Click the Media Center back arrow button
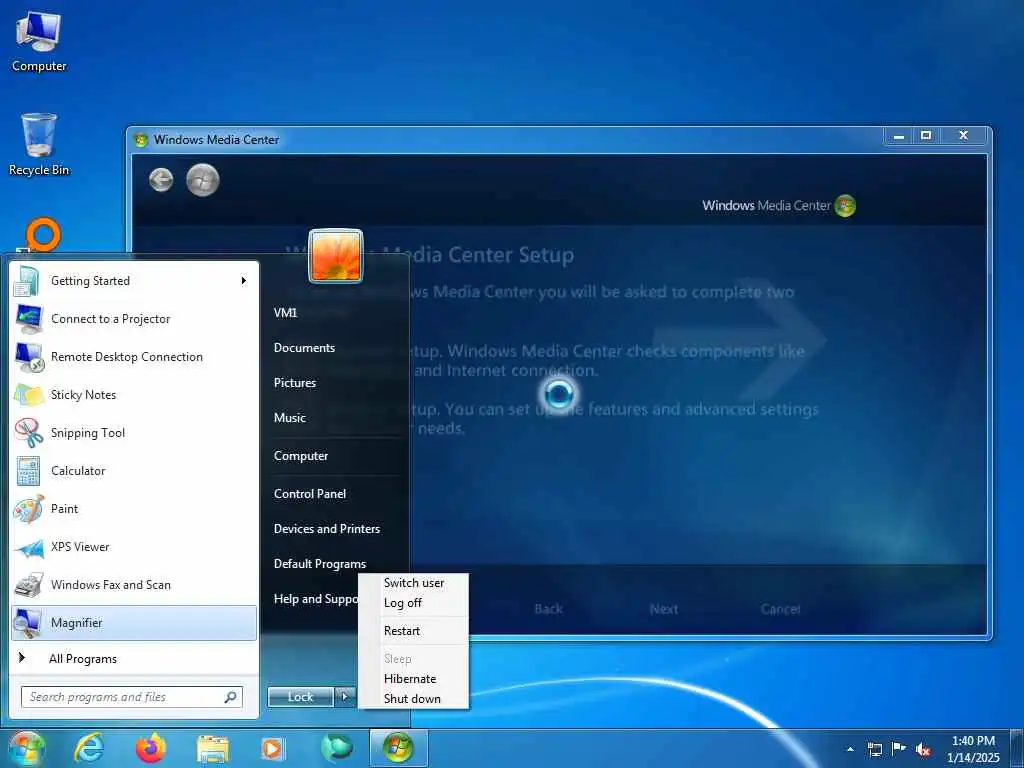 click(161, 180)
